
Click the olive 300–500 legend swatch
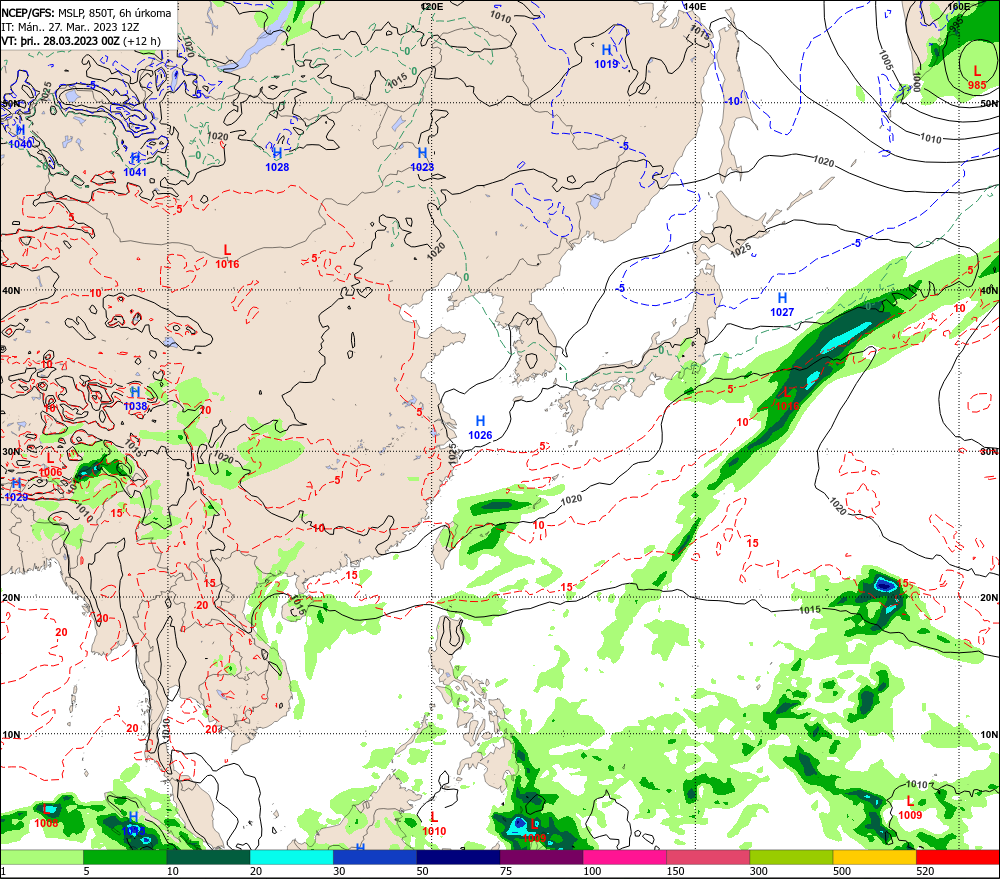click(791, 857)
